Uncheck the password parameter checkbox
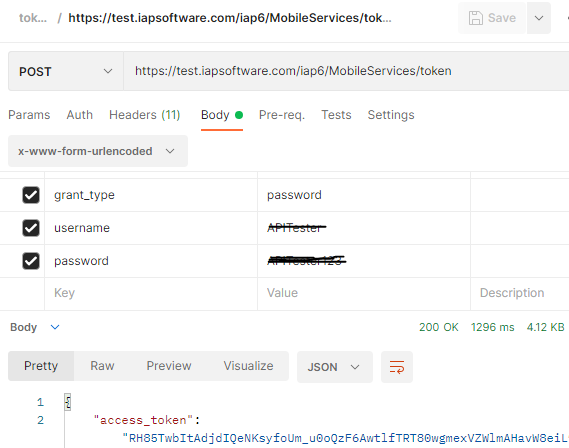 click(x=31, y=261)
